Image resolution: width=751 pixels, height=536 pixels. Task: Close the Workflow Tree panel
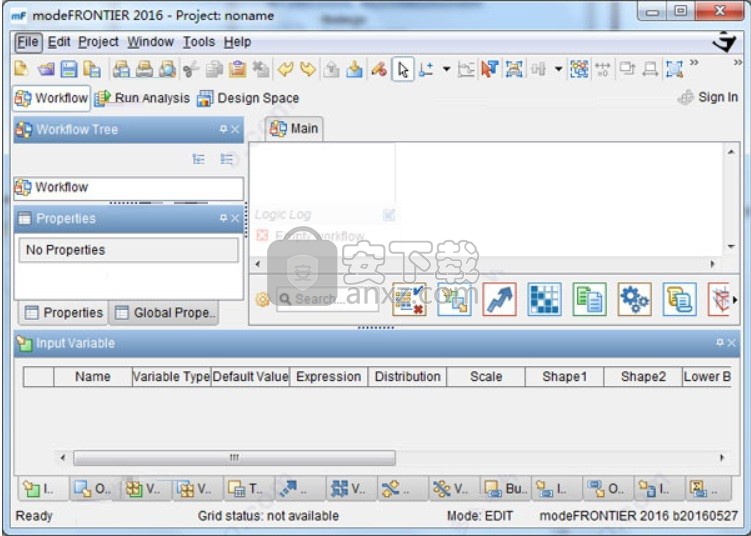click(x=235, y=129)
